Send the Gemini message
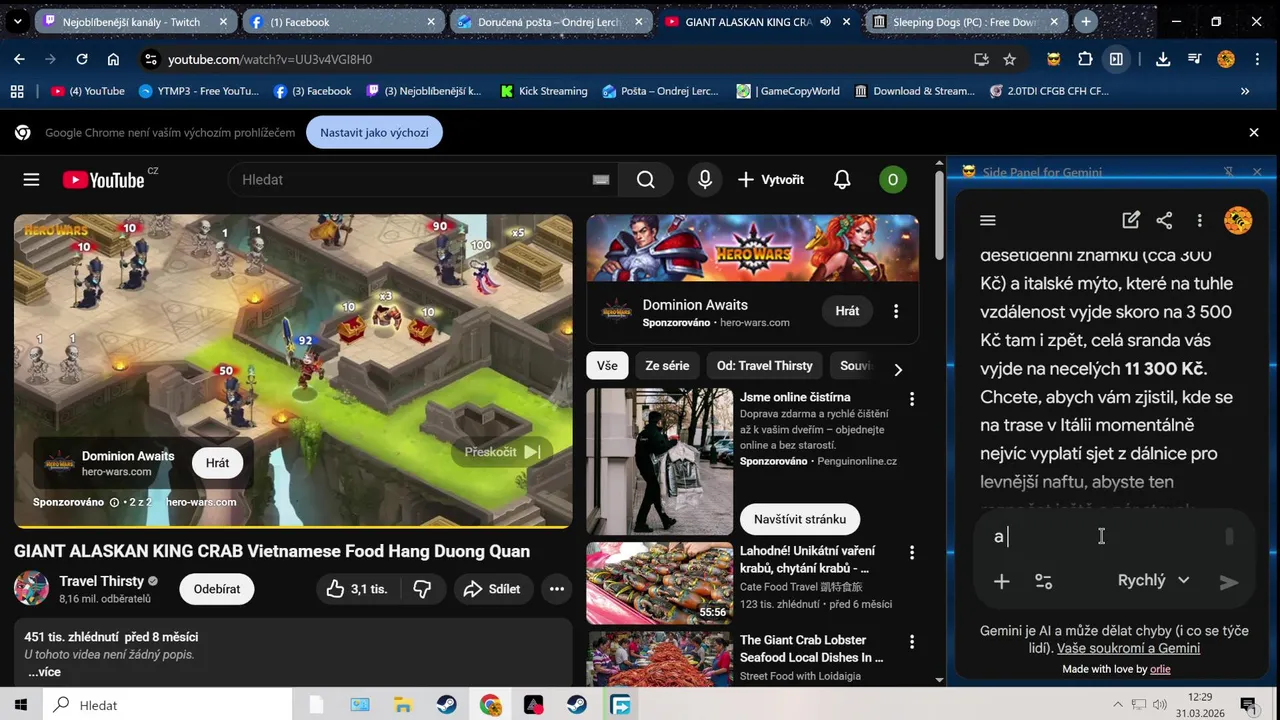 [x=1229, y=582]
